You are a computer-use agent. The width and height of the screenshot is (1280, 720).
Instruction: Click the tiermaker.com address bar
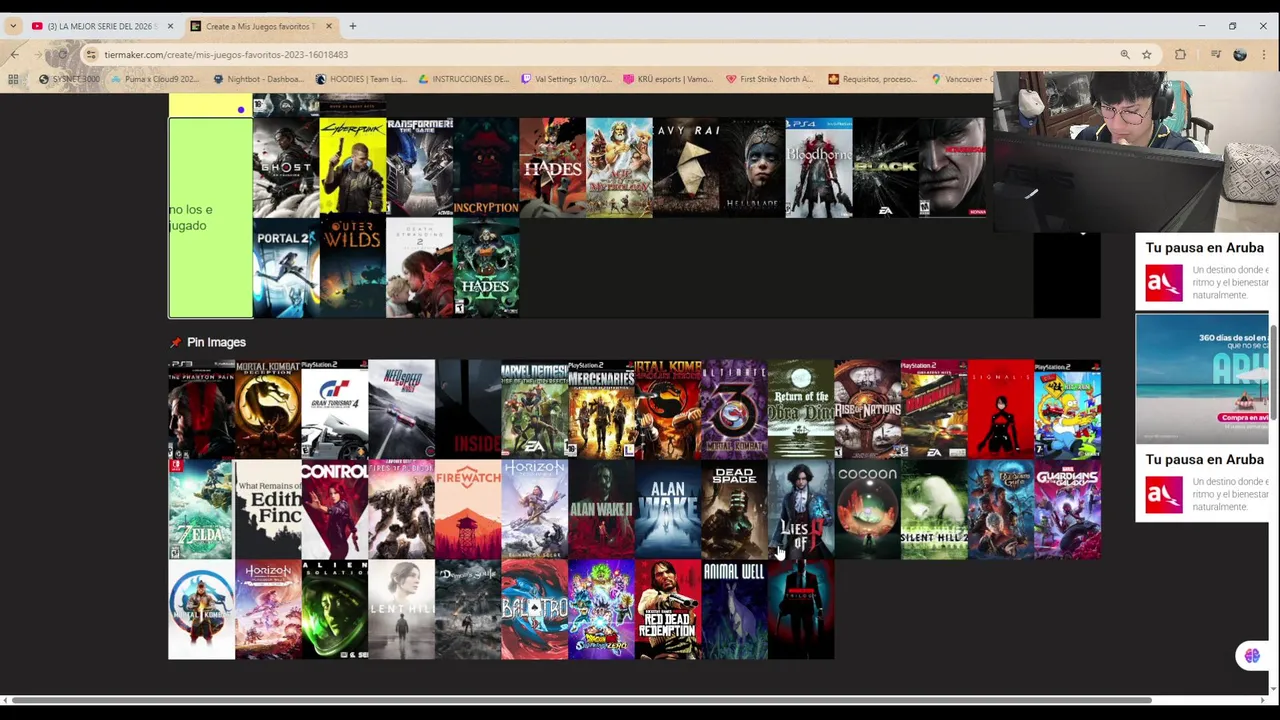pos(600,54)
